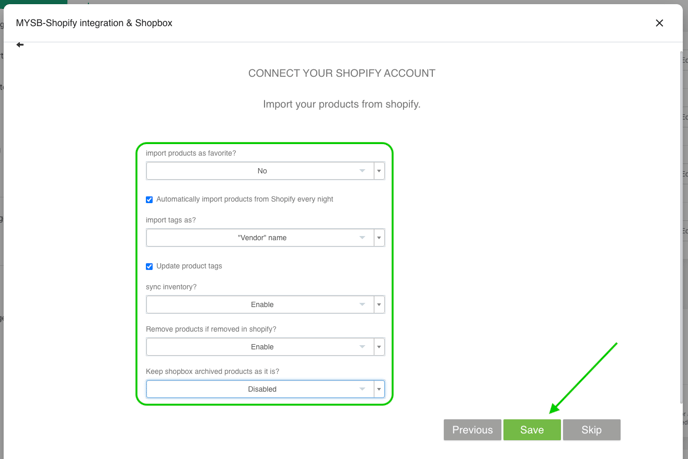This screenshot has height=459, width=688.
Task: Skip this step with the Skip button
Action: tap(591, 430)
